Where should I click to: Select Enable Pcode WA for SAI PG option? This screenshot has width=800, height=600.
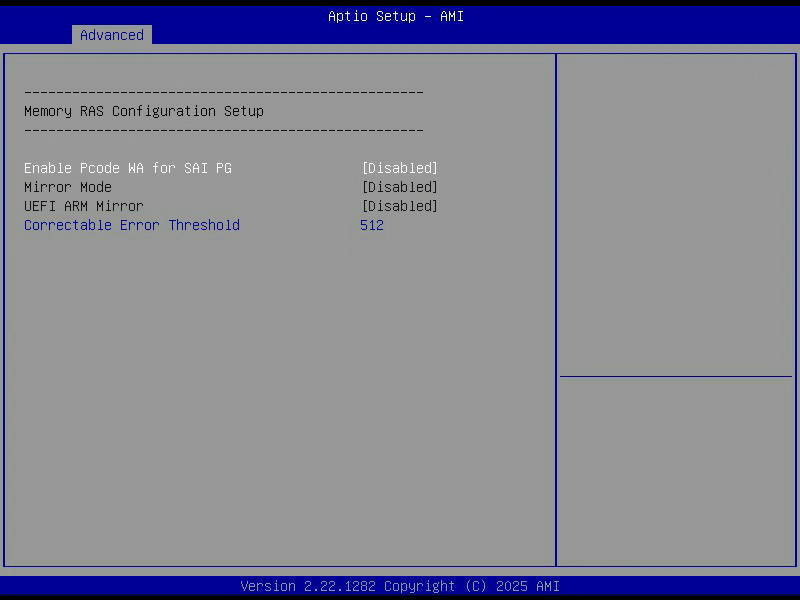coord(128,168)
